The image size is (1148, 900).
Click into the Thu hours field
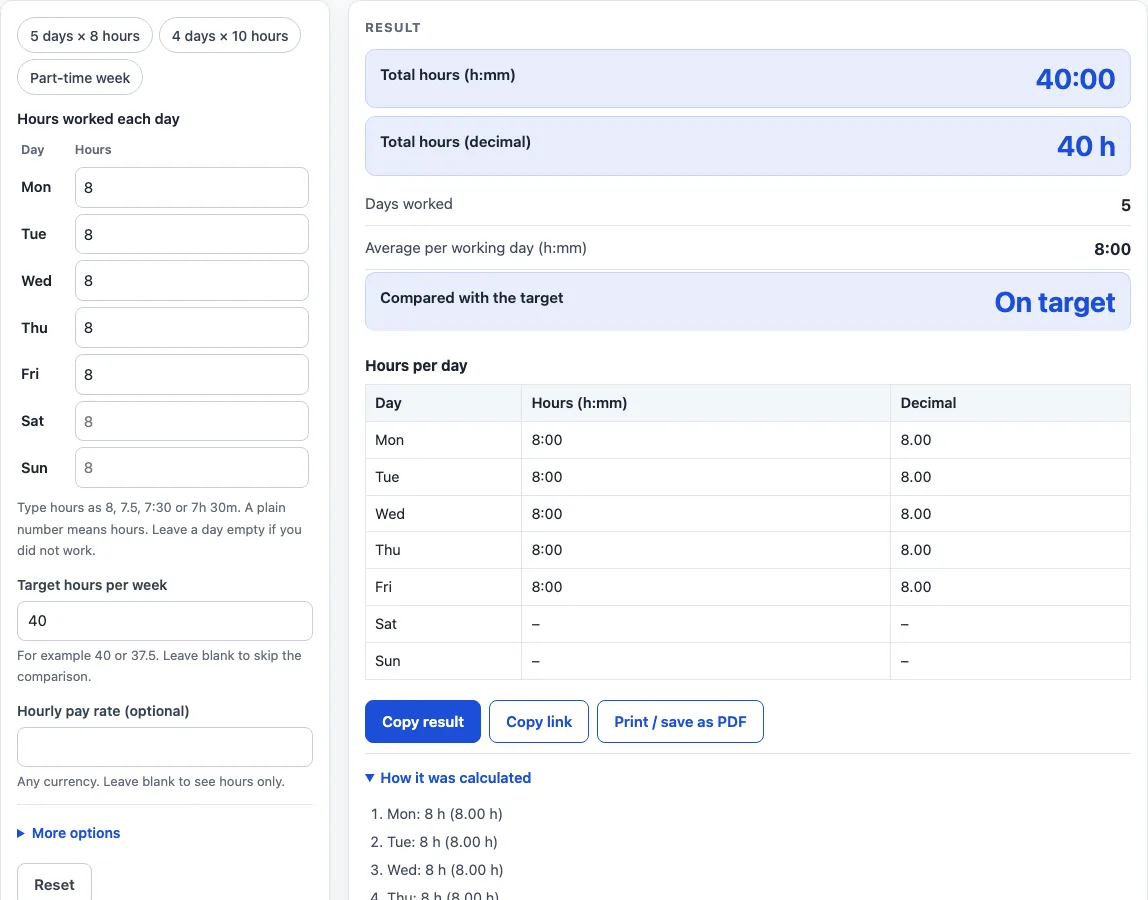192,327
